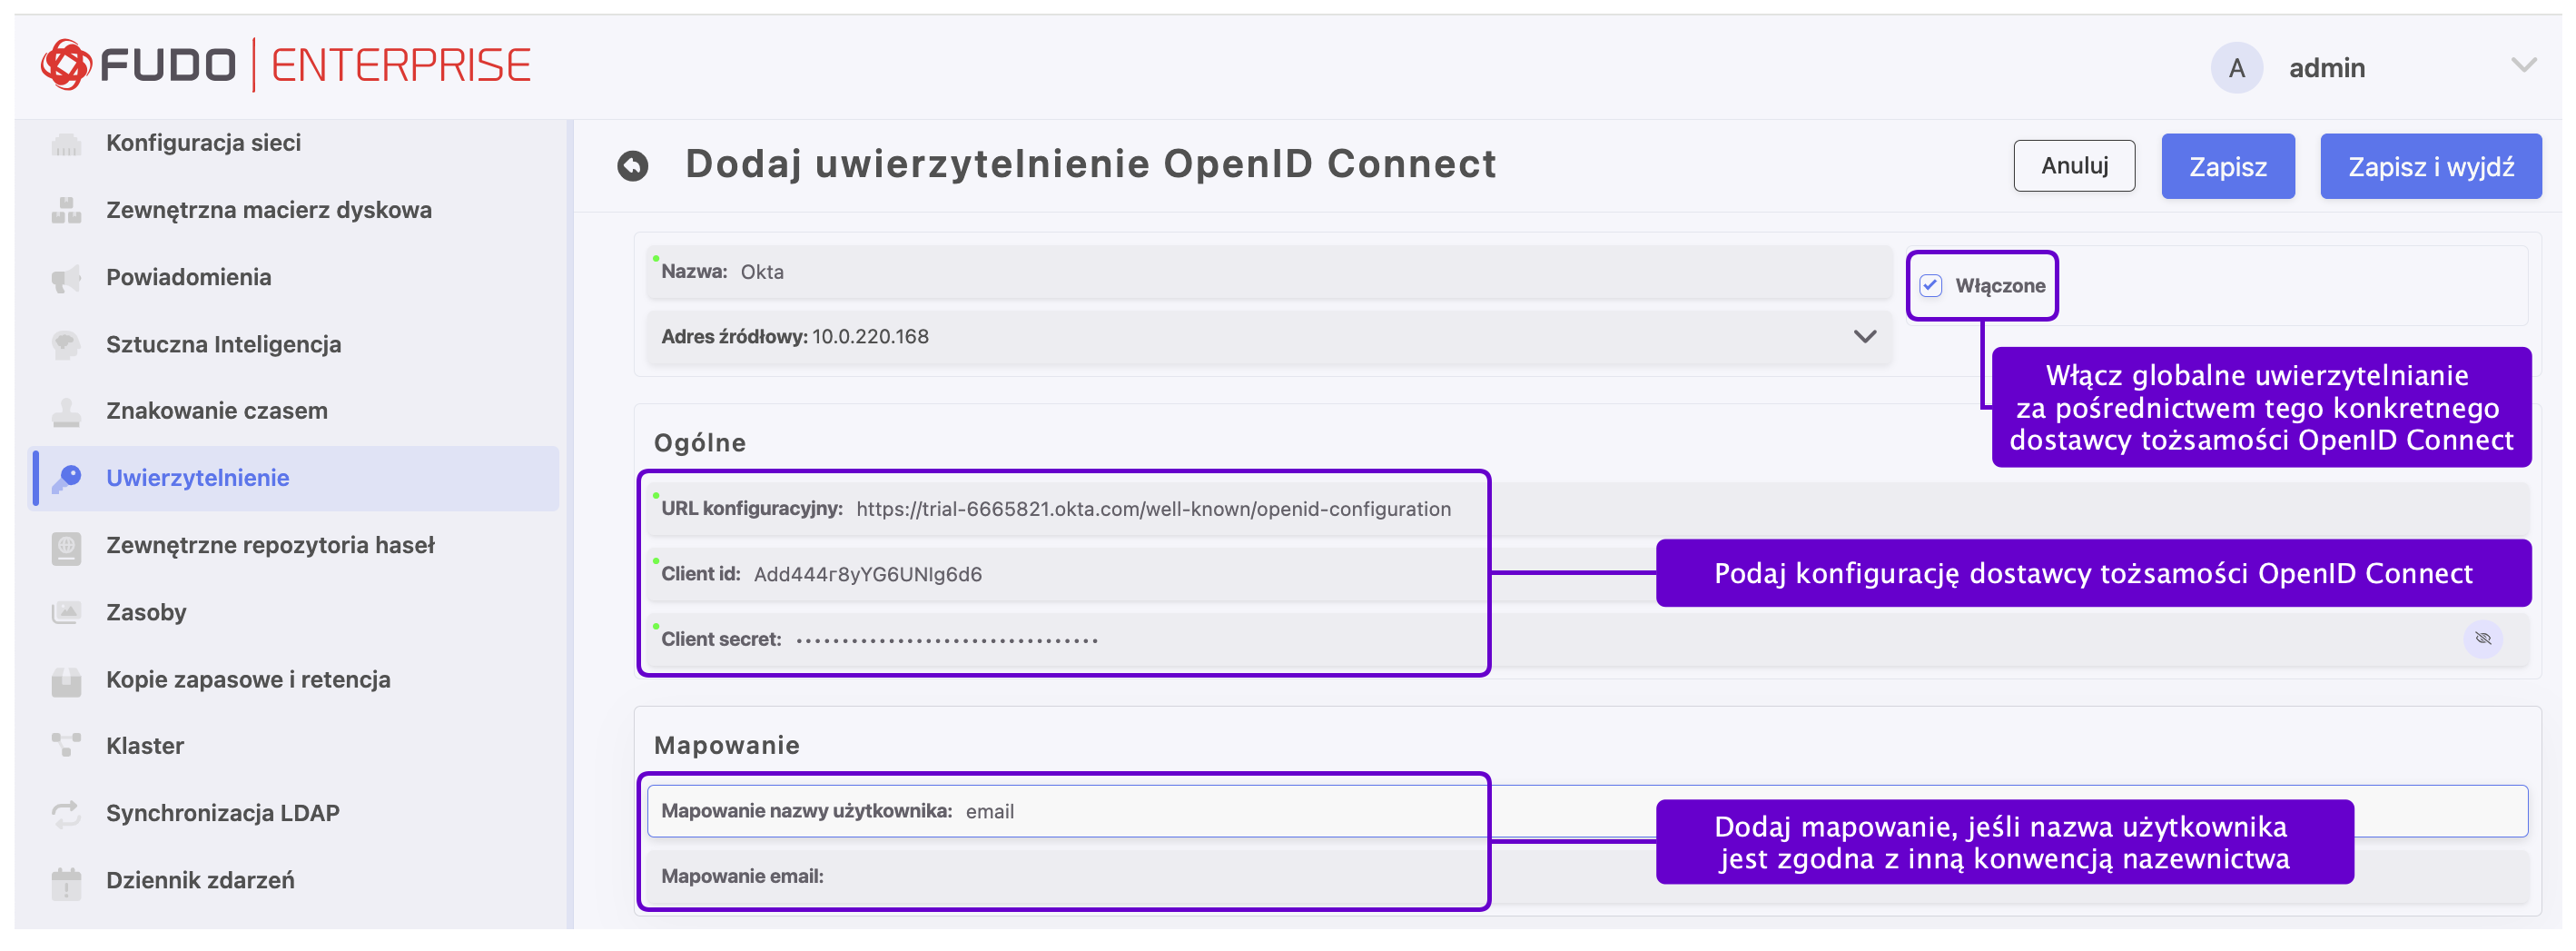Toggle the Włączone checkbox
This screenshot has width=2576, height=951.
(x=1930, y=286)
